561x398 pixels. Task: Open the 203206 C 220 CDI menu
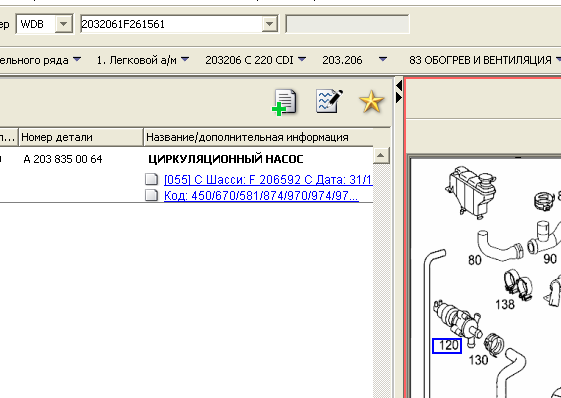tap(256, 60)
